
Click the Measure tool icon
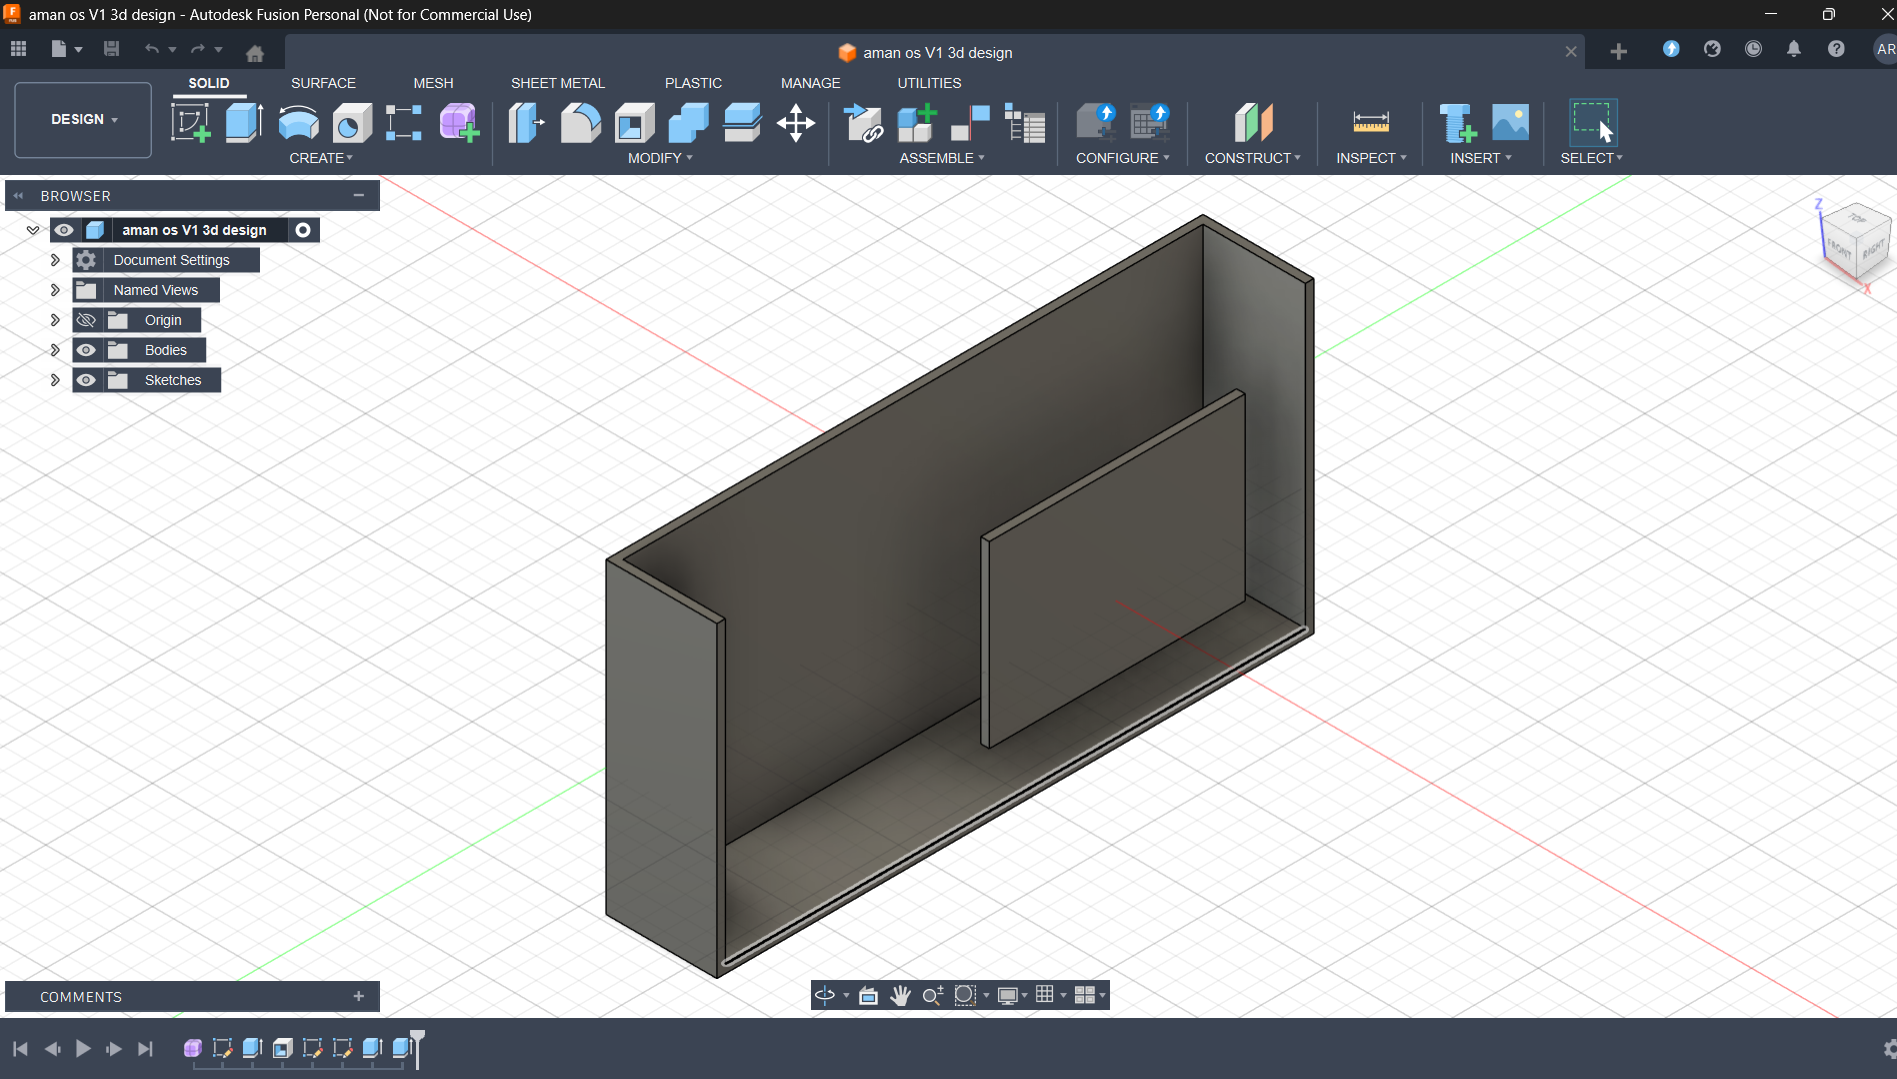point(1370,123)
